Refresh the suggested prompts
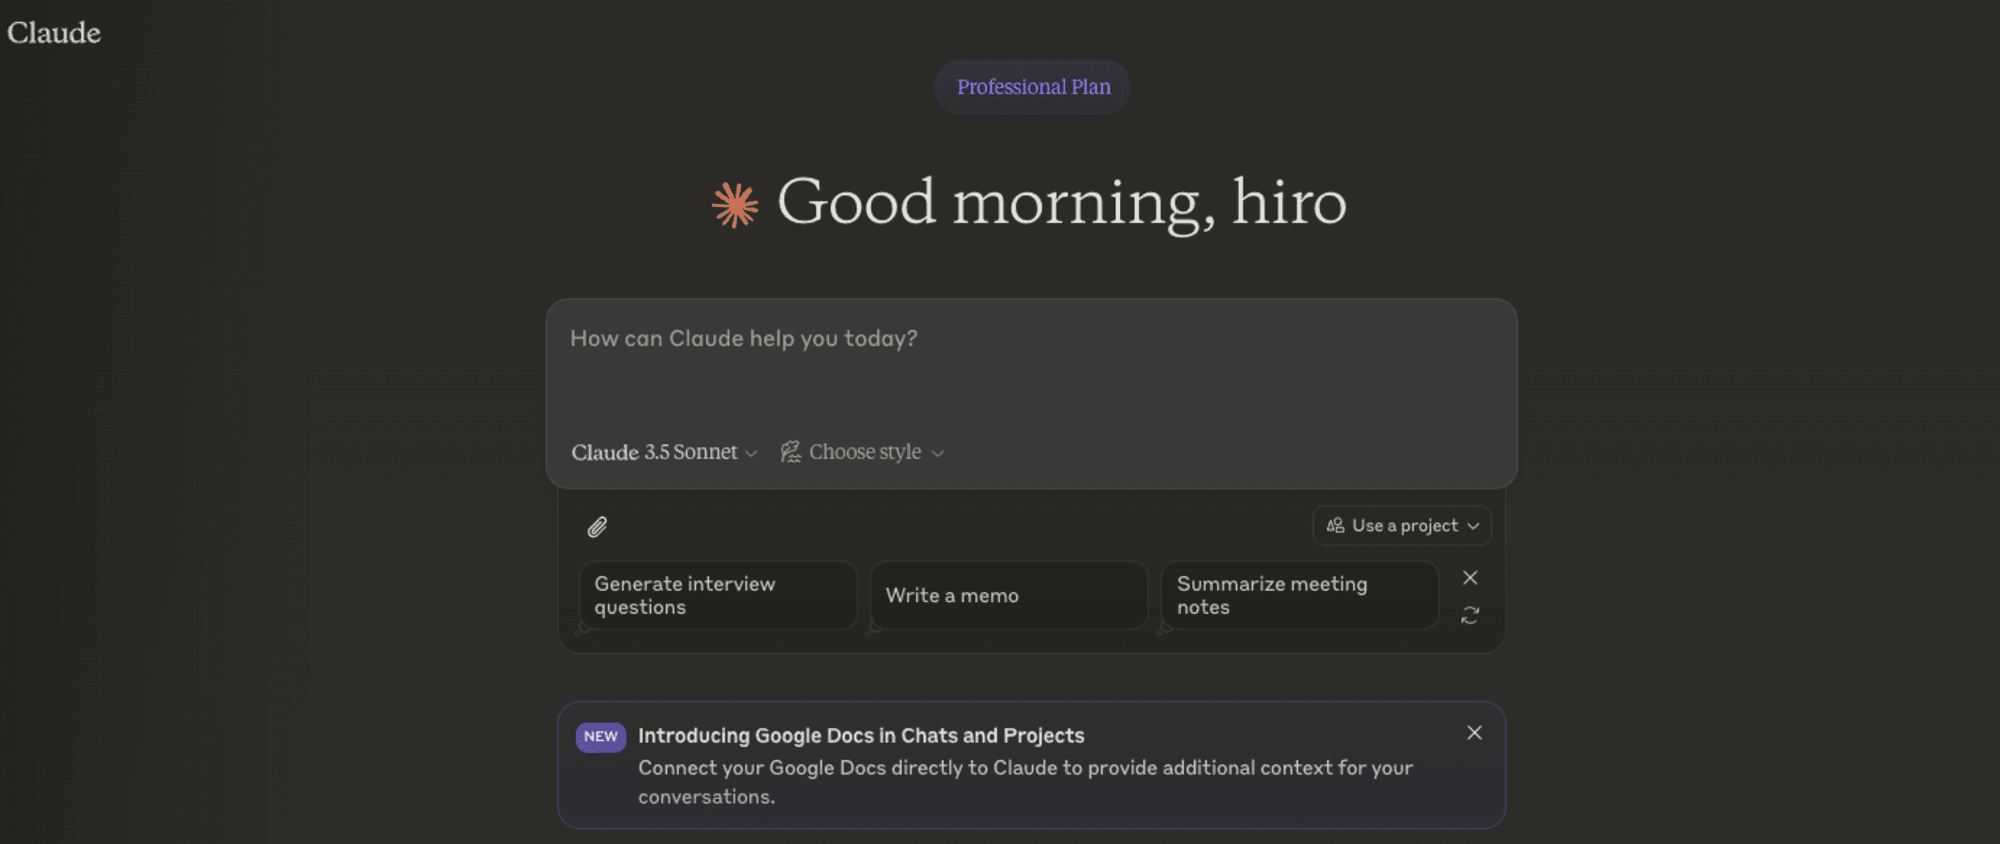This screenshot has height=844, width=2000. 1470,616
